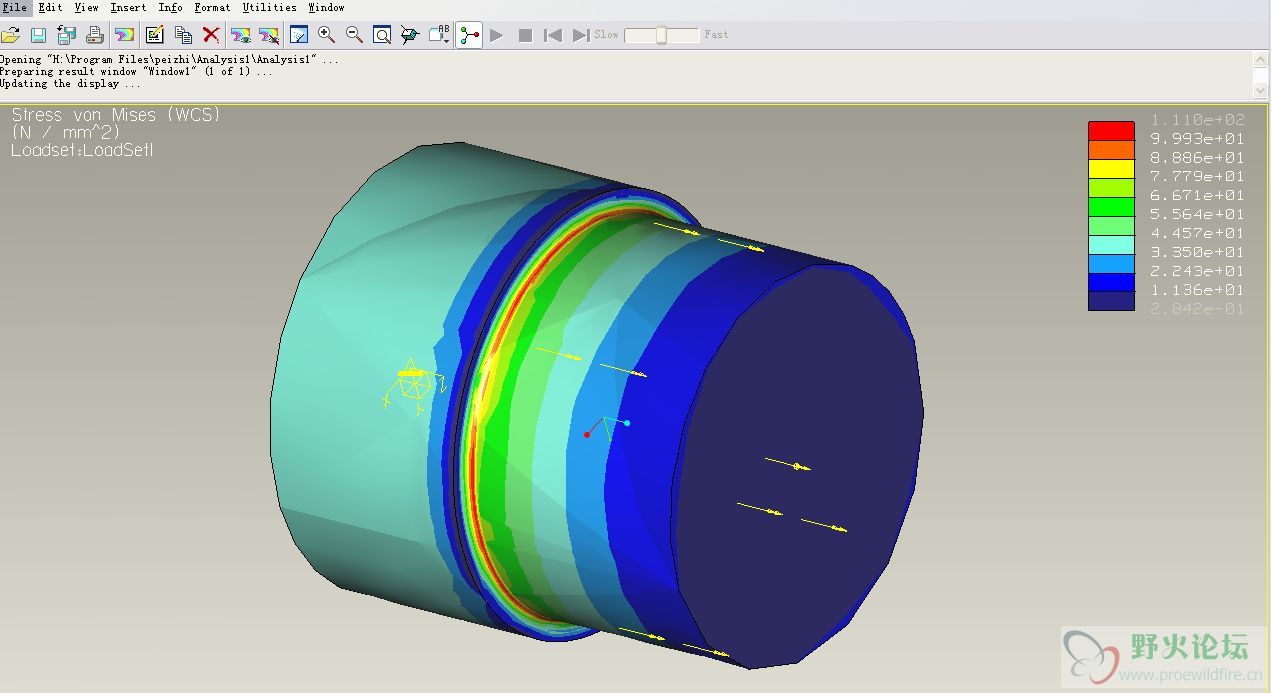Click the cyan legend color swatch
Viewport: 1272px width, 693px height.
tap(1111, 244)
